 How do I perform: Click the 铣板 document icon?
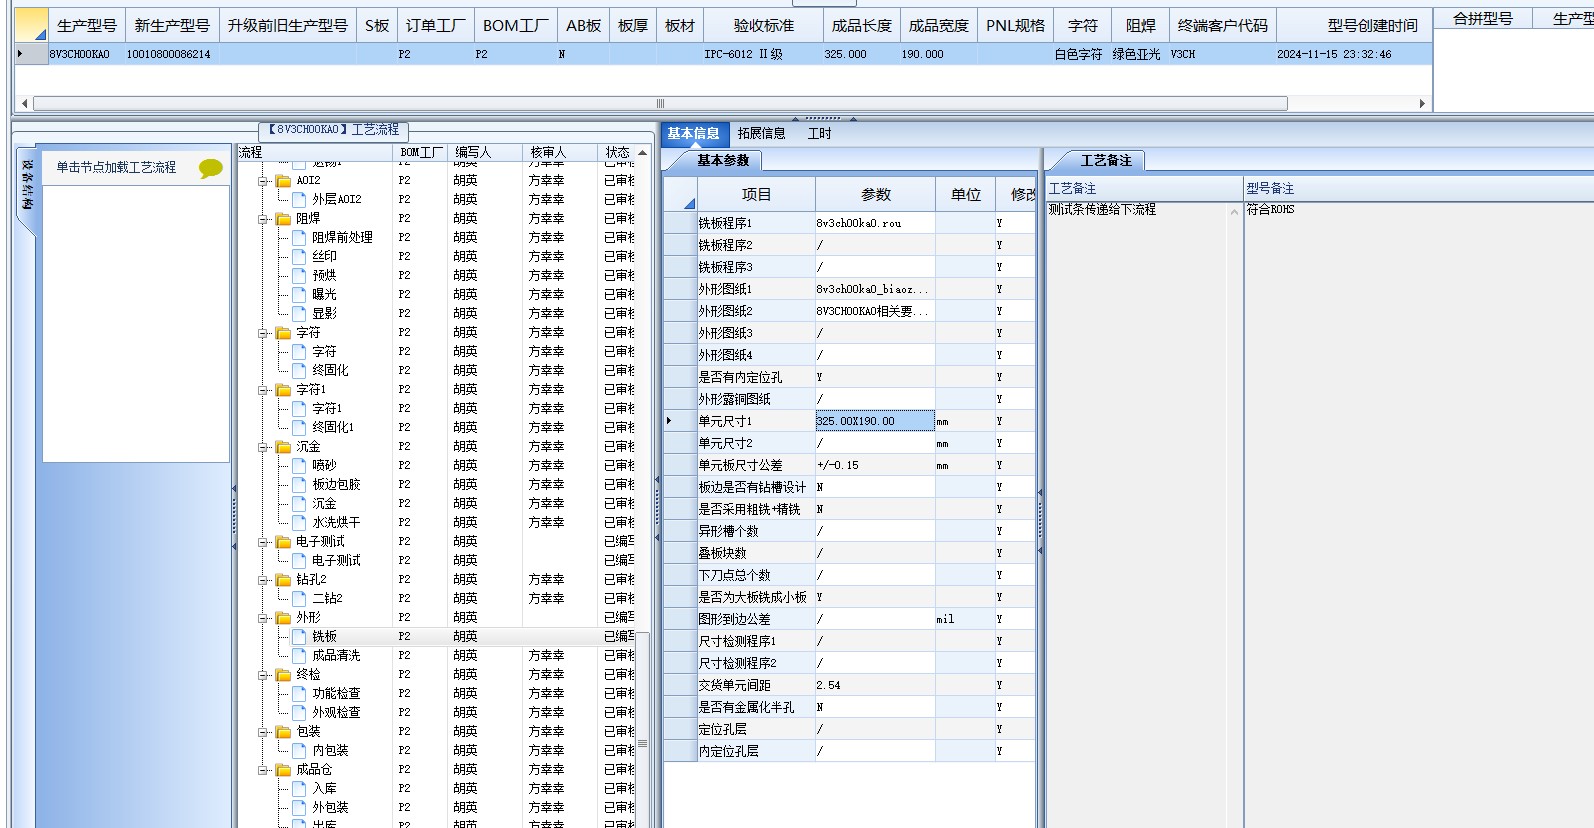coord(299,637)
